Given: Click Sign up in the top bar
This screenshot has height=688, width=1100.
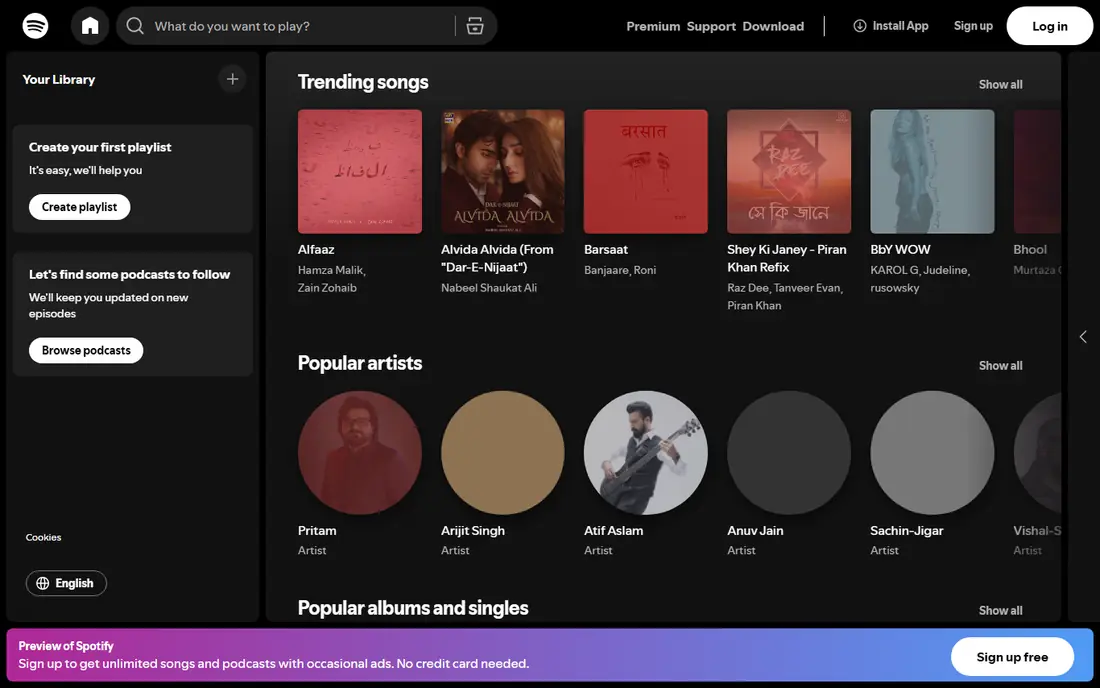Looking at the screenshot, I should (x=973, y=26).
